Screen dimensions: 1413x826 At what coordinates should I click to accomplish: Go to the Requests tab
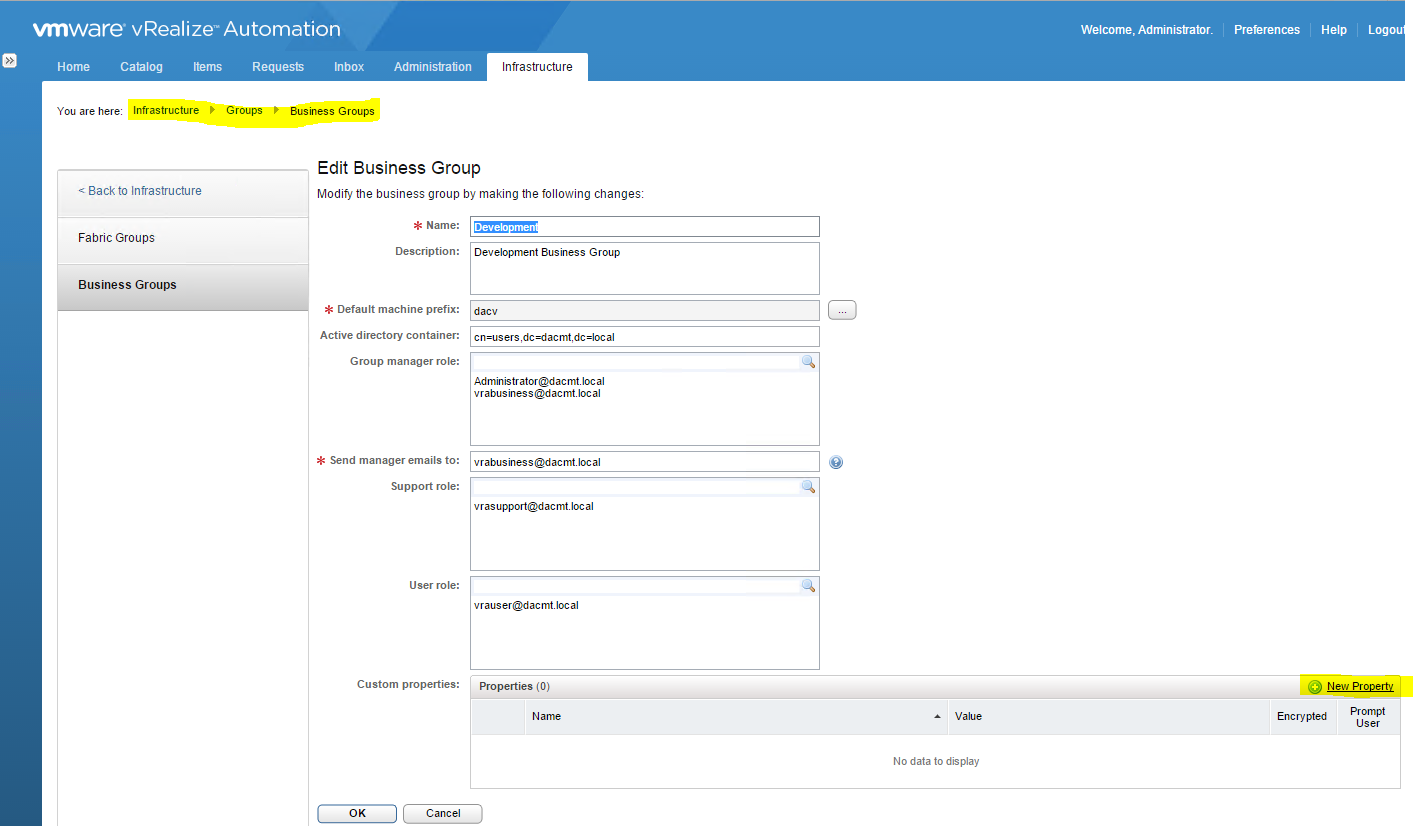[278, 67]
